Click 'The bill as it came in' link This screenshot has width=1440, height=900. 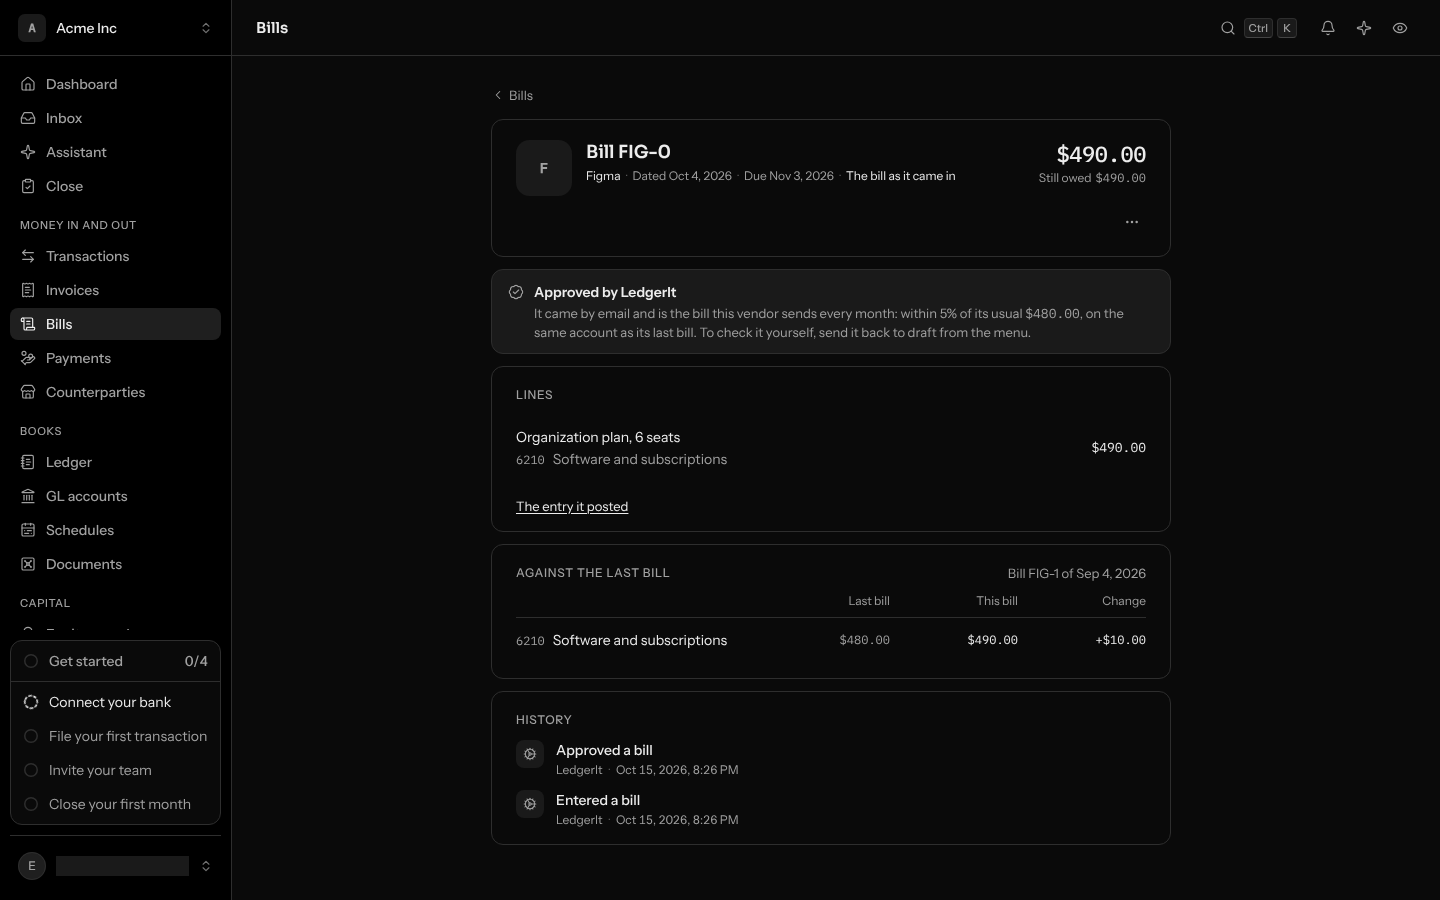900,176
